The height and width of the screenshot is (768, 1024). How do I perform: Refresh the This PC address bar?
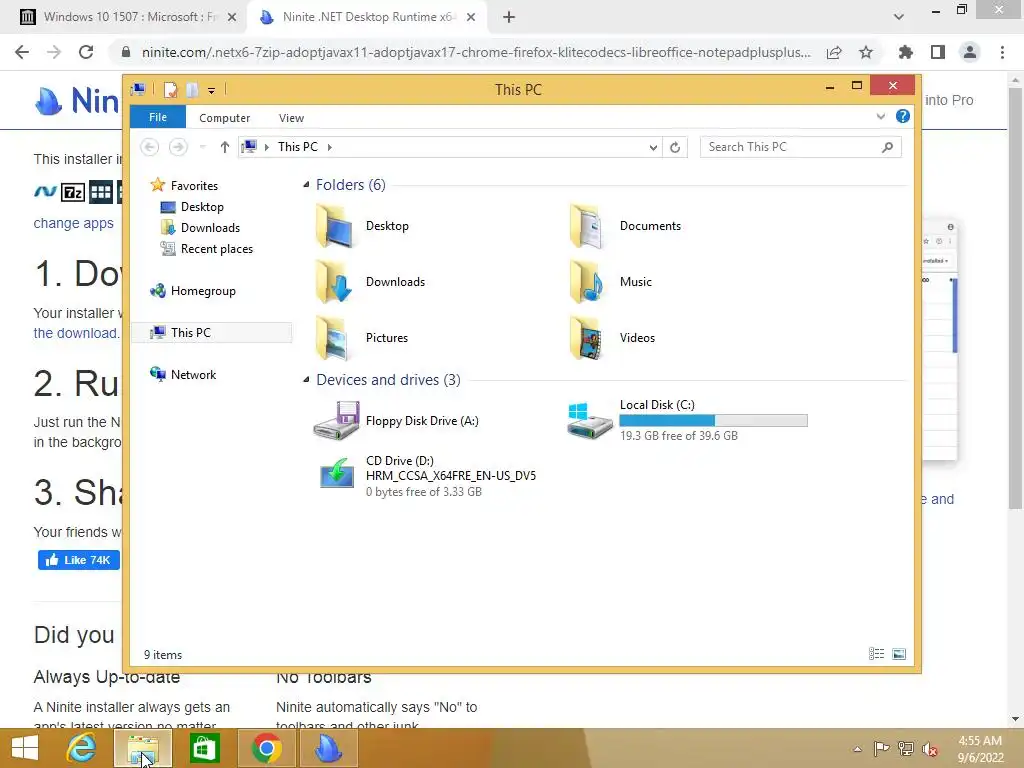click(675, 148)
